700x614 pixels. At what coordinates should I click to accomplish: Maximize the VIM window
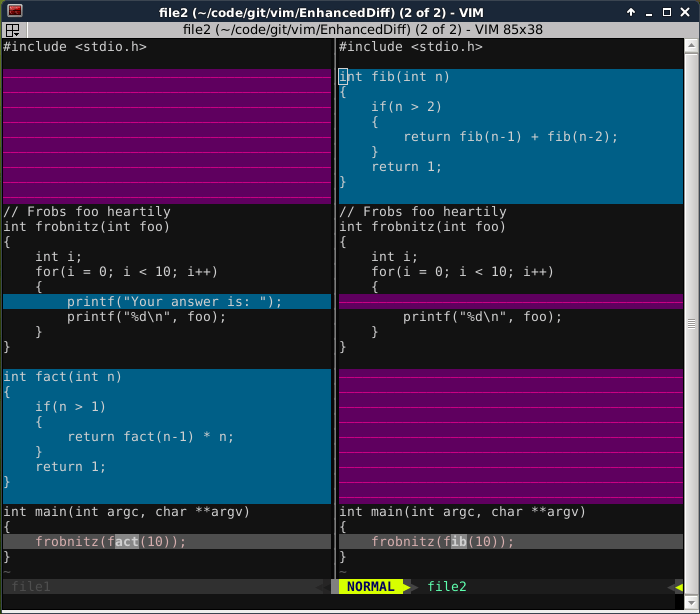(x=667, y=12)
